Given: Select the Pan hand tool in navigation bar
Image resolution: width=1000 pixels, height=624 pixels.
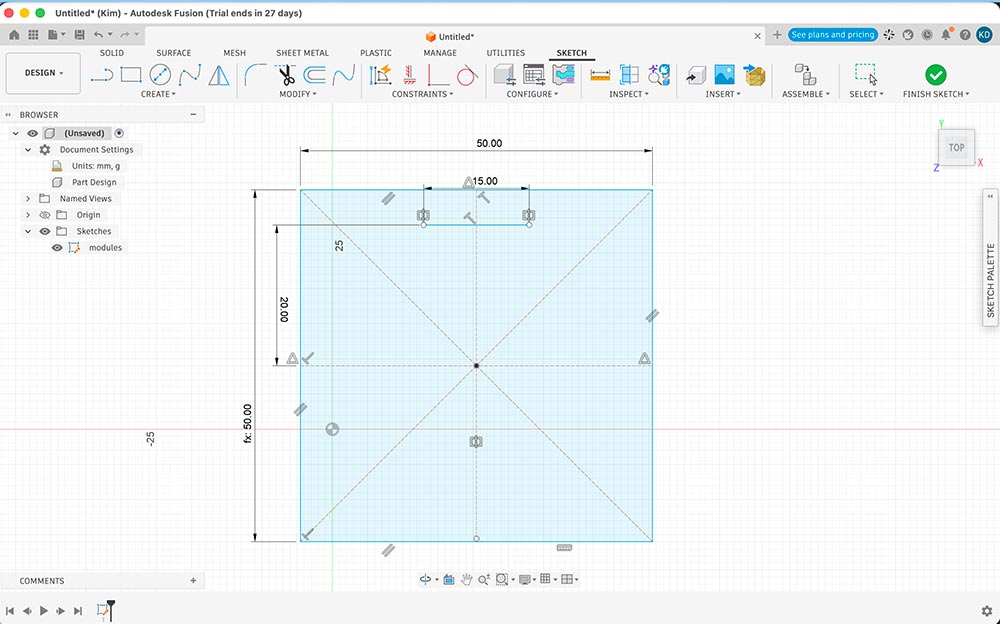Looking at the screenshot, I should [x=466, y=579].
